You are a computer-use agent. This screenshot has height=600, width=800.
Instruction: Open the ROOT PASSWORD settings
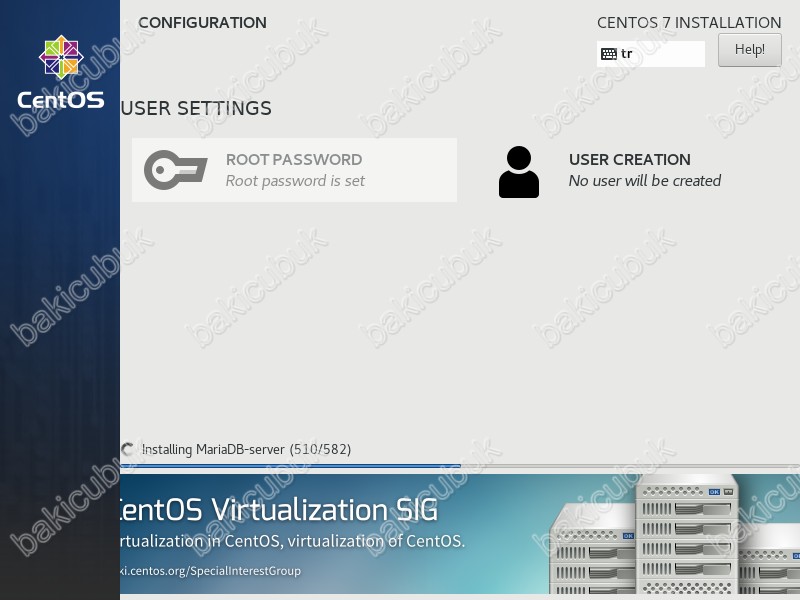pos(294,170)
